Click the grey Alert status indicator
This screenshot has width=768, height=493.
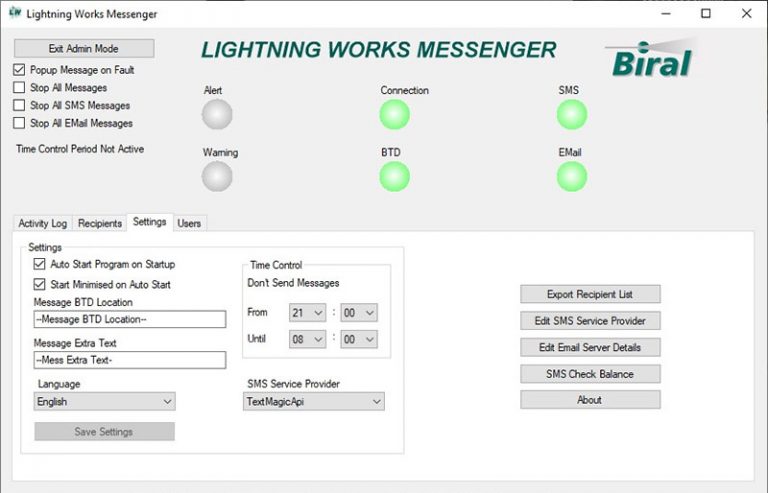pyautogui.click(x=217, y=115)
